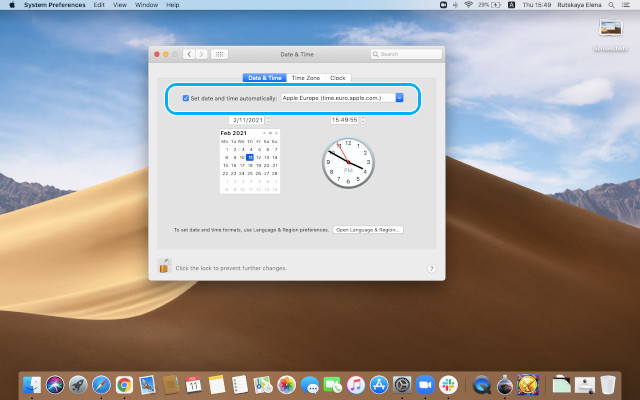Click the time field stepper arrows
The width and height of the screenshot is (640, 400).
click(362, 120)
